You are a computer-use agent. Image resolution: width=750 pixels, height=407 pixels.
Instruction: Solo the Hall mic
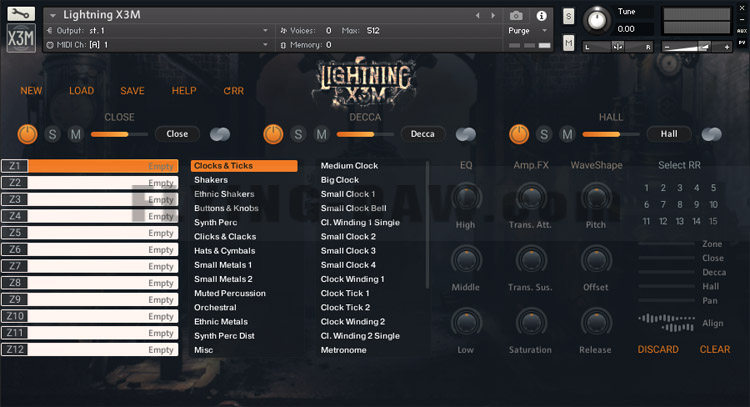pos(544,134)
